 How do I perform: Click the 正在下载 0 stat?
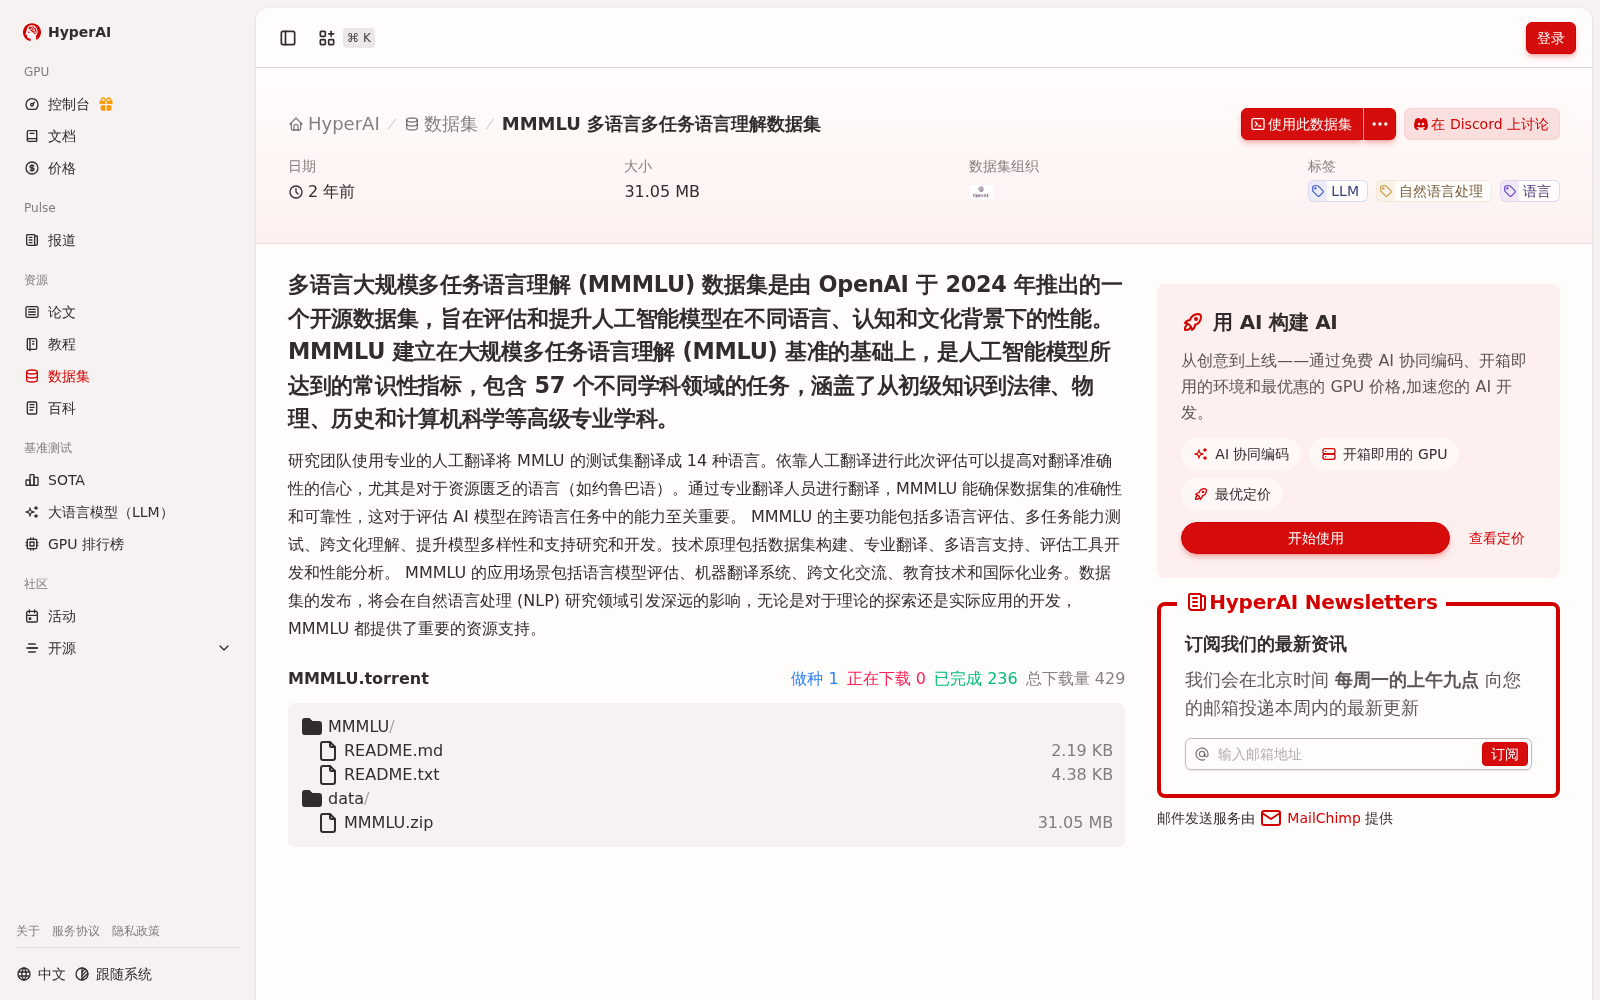pyautogui.click(x=886, y=678)
